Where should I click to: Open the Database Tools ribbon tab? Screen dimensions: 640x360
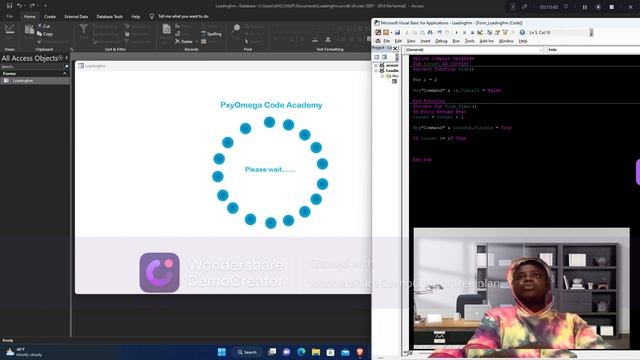point(109,16)
